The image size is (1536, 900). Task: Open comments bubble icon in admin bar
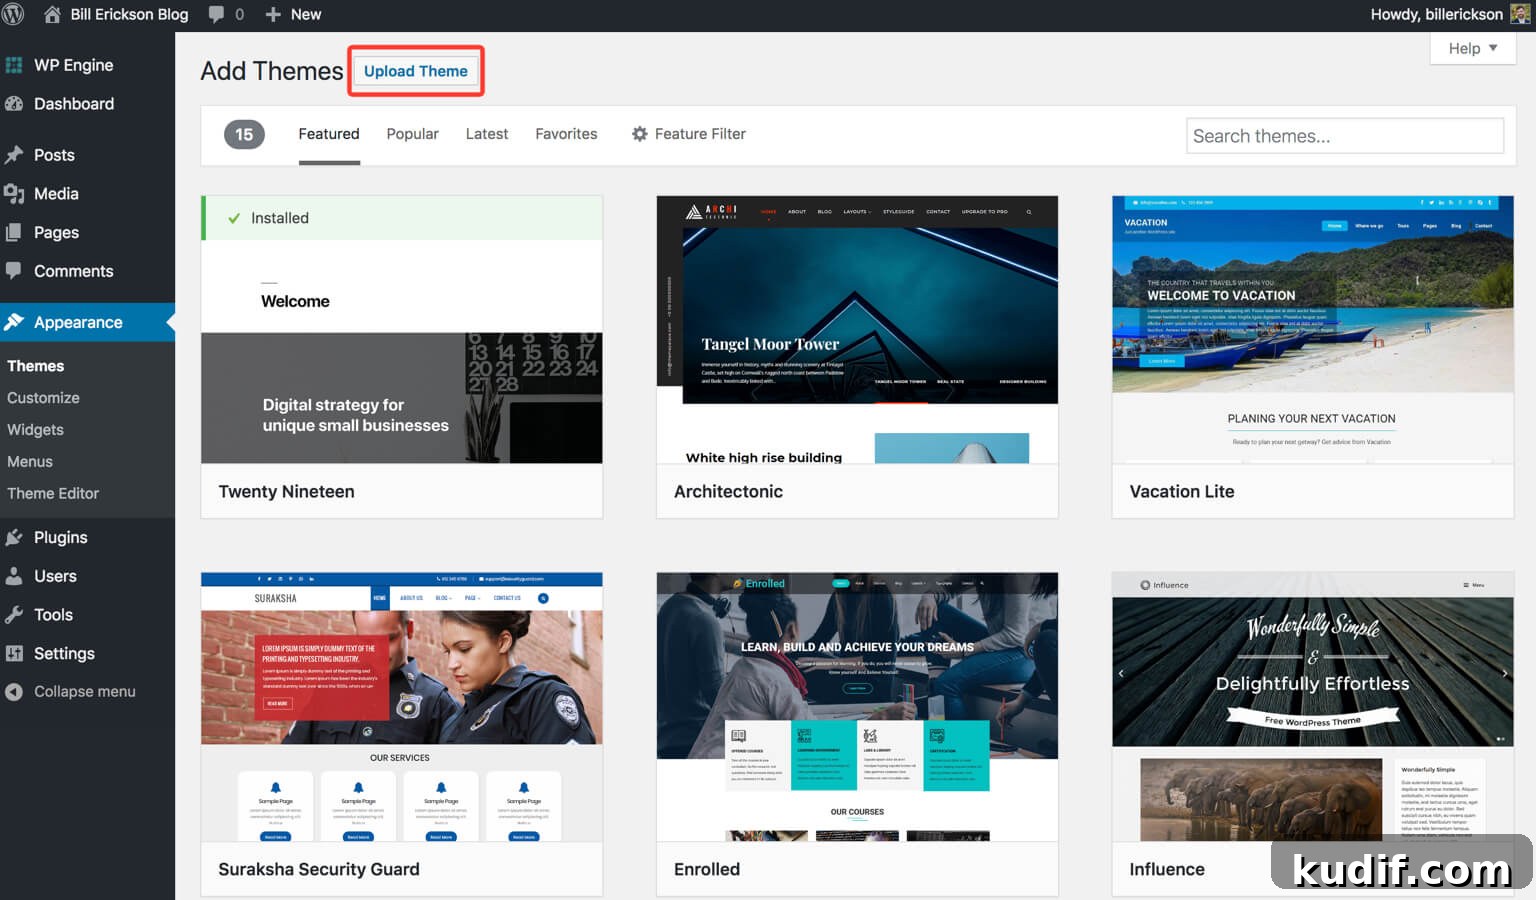click(216, 14)
